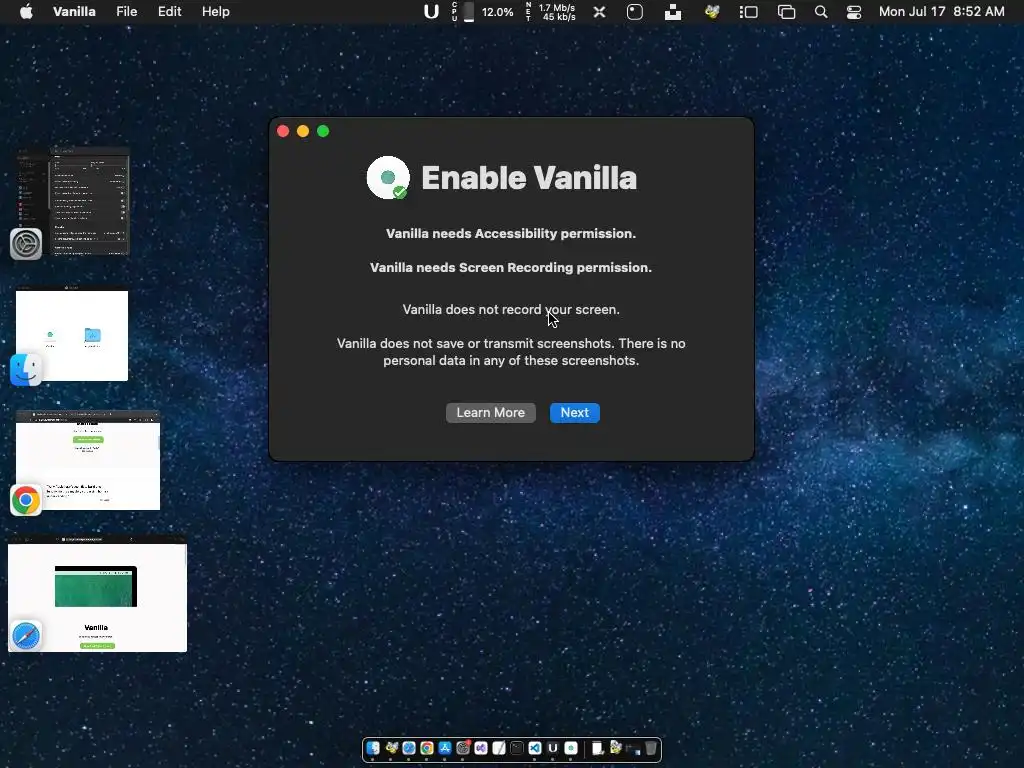Open the File menu
The height and width of the screenshot is (768, 1024).
(x=127, y=12)
